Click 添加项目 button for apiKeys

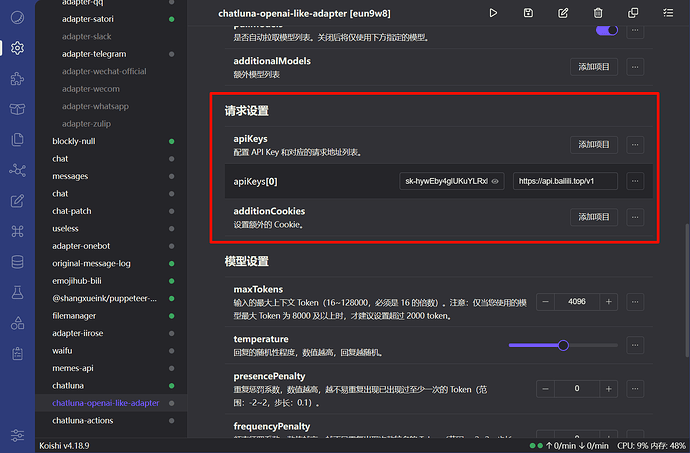click(594, 145)
